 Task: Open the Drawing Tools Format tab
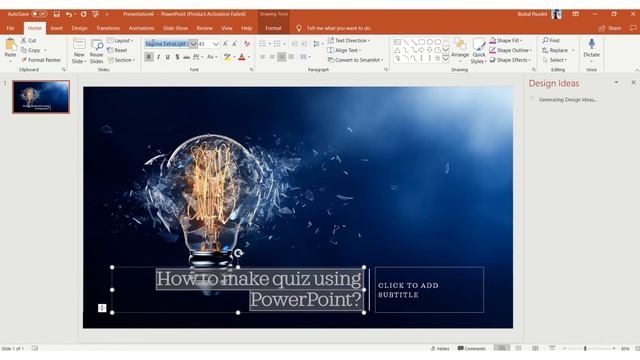coord(273,28)
